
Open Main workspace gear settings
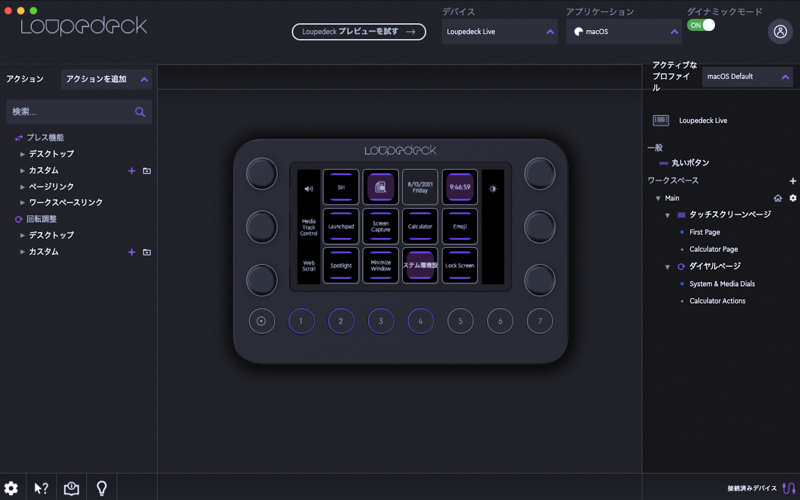point(793,198)
